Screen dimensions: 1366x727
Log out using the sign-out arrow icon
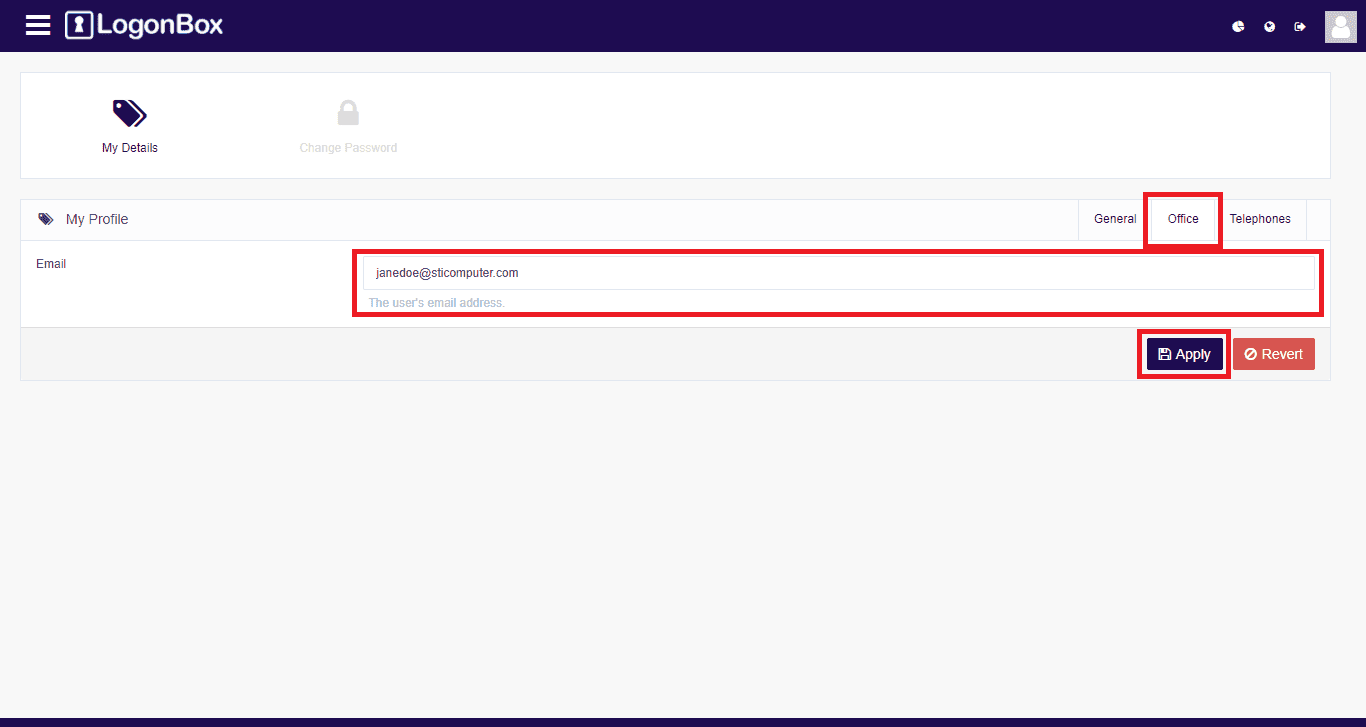(x=1300, y=27)
